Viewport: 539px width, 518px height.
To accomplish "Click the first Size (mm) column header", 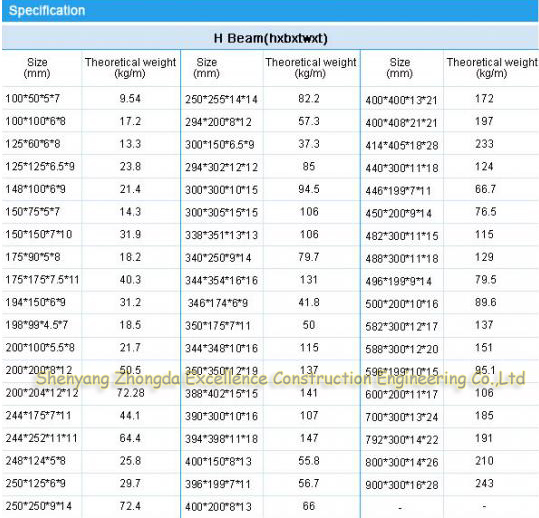I will tap(37, 68).
